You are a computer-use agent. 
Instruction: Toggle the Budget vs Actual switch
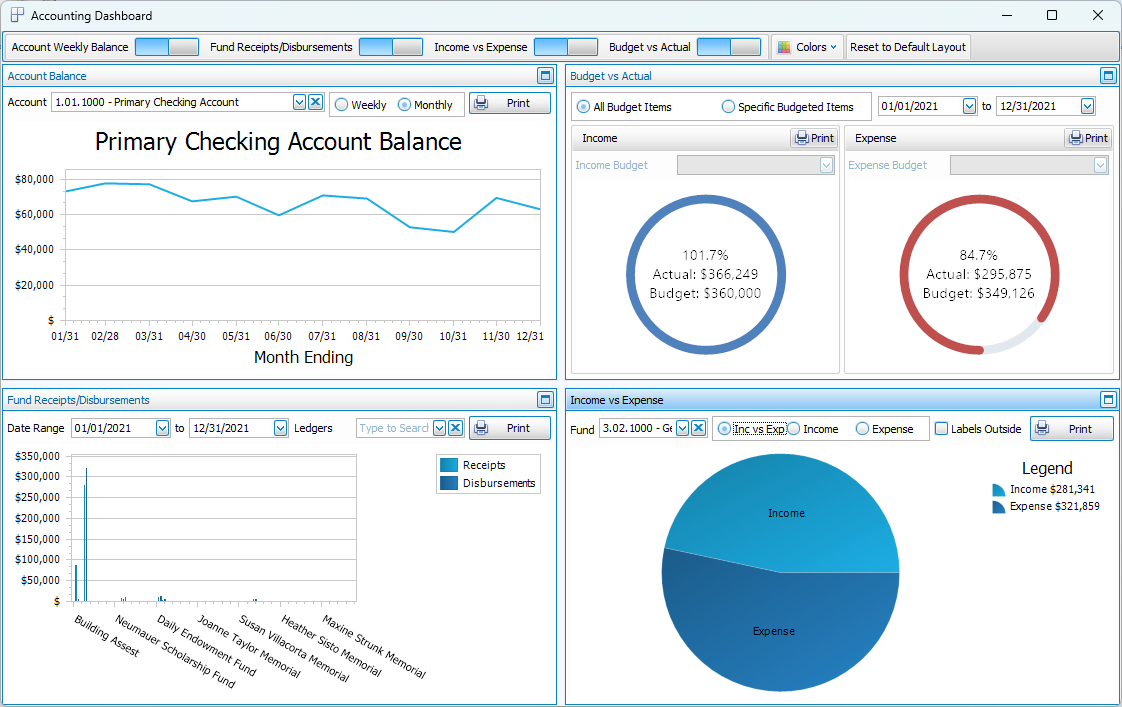(x=729, y=47)
